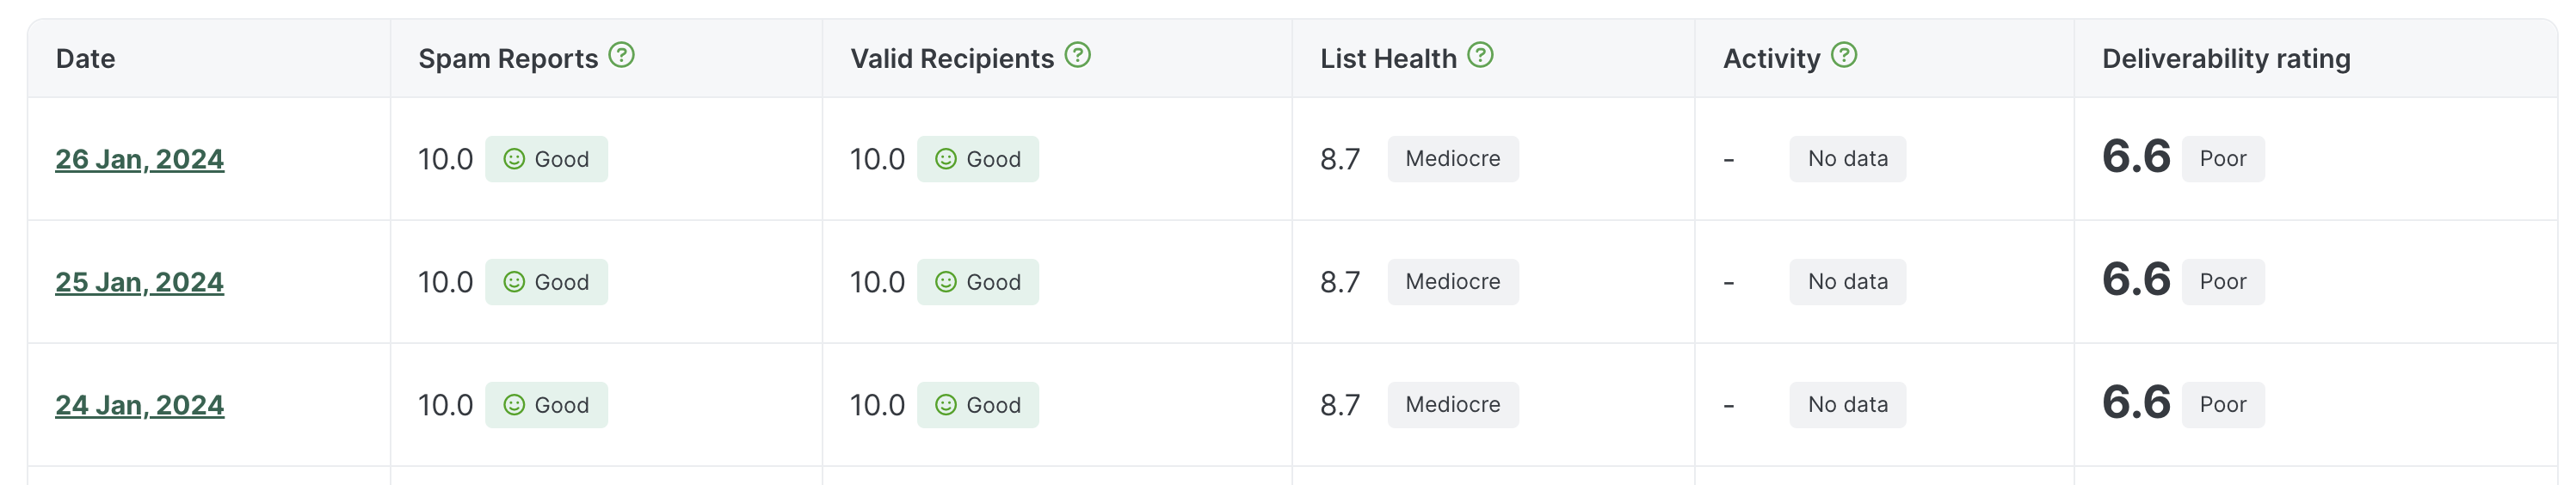This screenshot has height=485, width=2576.
Task: Show Valid Recipients help tooltip icon
Action: click(1077, 55)
